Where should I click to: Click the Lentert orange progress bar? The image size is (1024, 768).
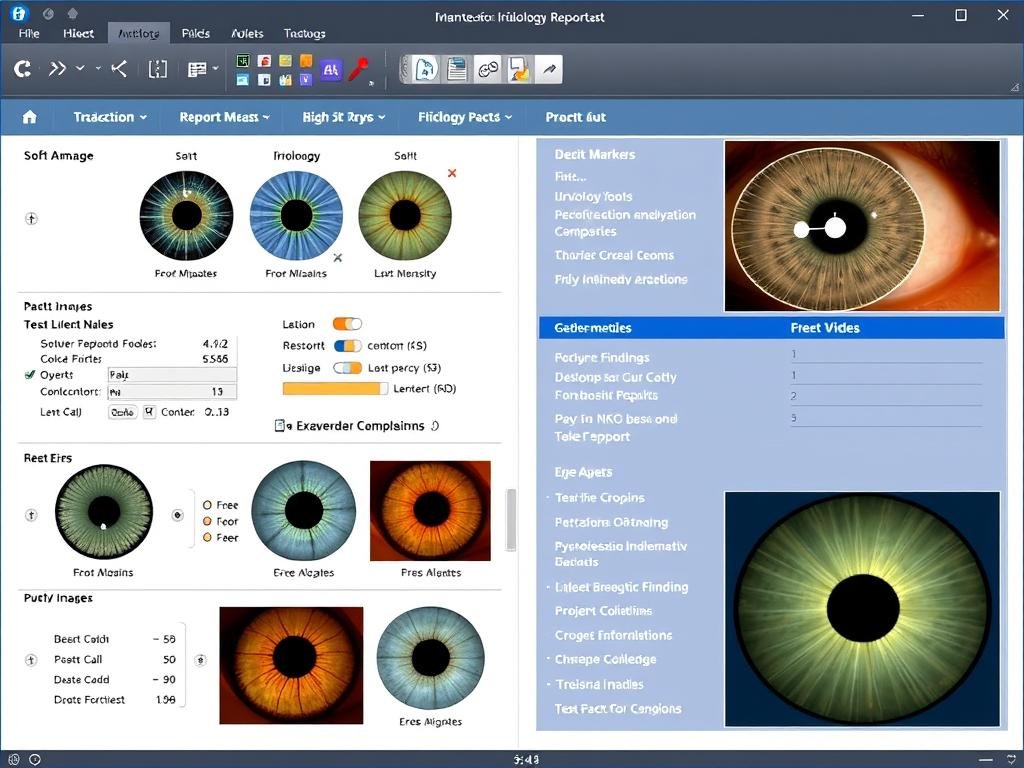(x=335, y=389)
